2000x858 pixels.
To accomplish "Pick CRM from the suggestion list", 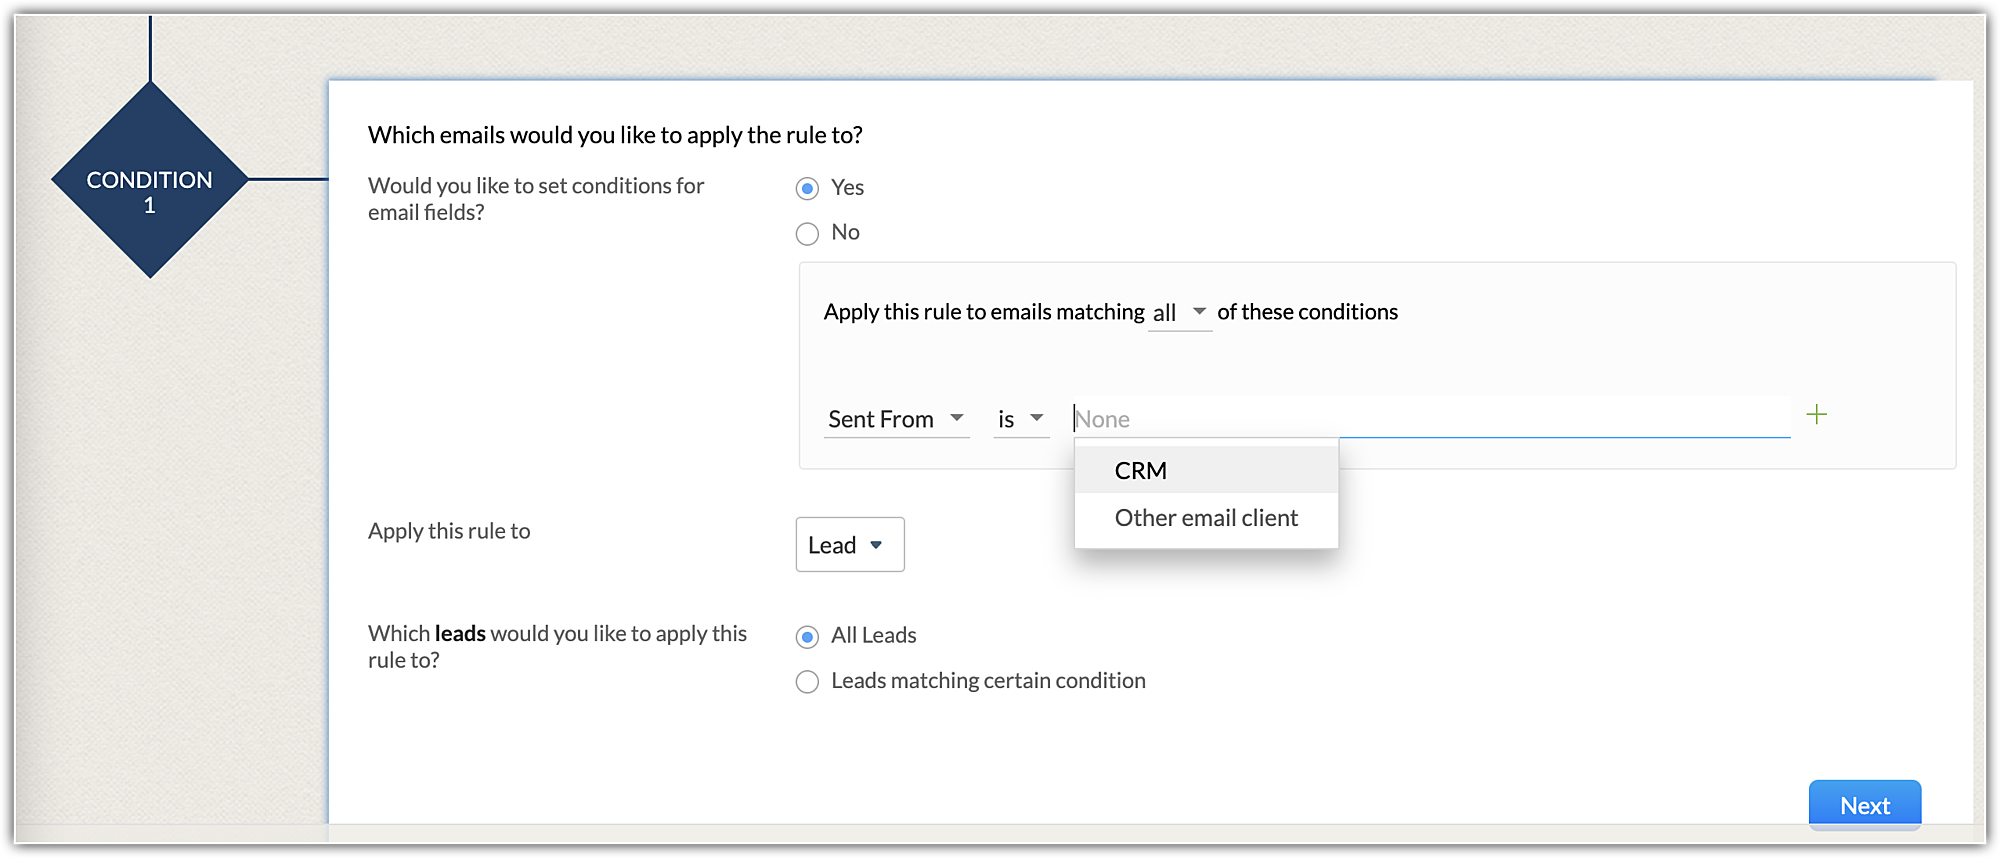I will (1141, 471).
